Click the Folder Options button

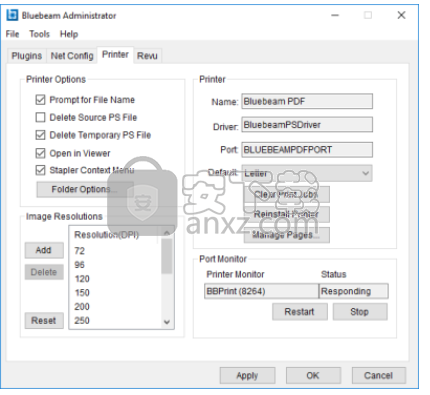[x=85, y=189]
